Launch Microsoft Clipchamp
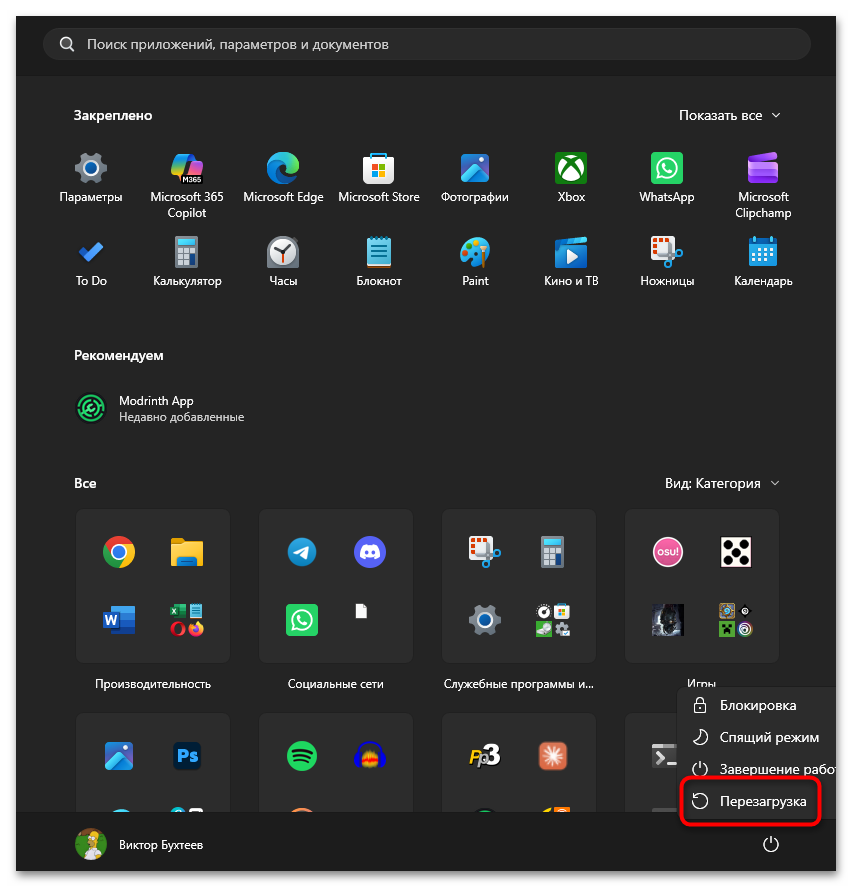Viewport: 852px width, 887px height. coord(763,185)
